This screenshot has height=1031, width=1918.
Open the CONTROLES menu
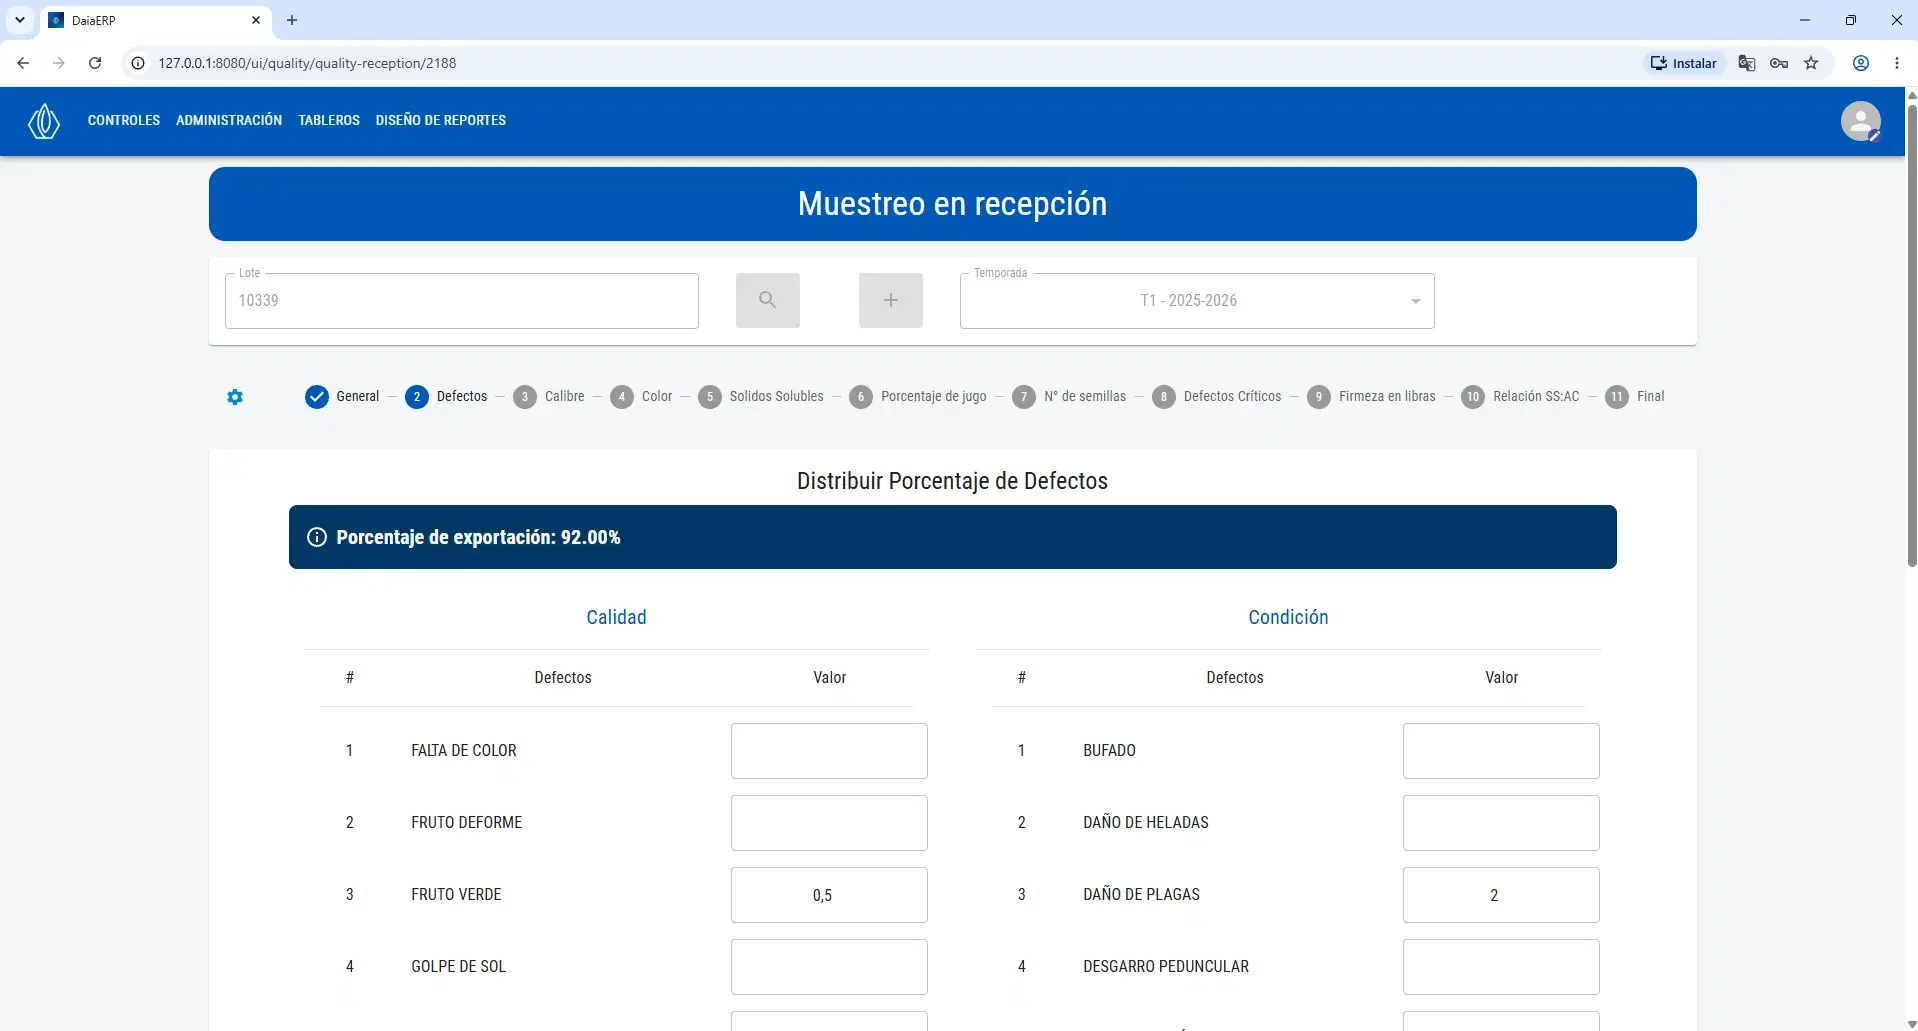(x=124, y=120)
